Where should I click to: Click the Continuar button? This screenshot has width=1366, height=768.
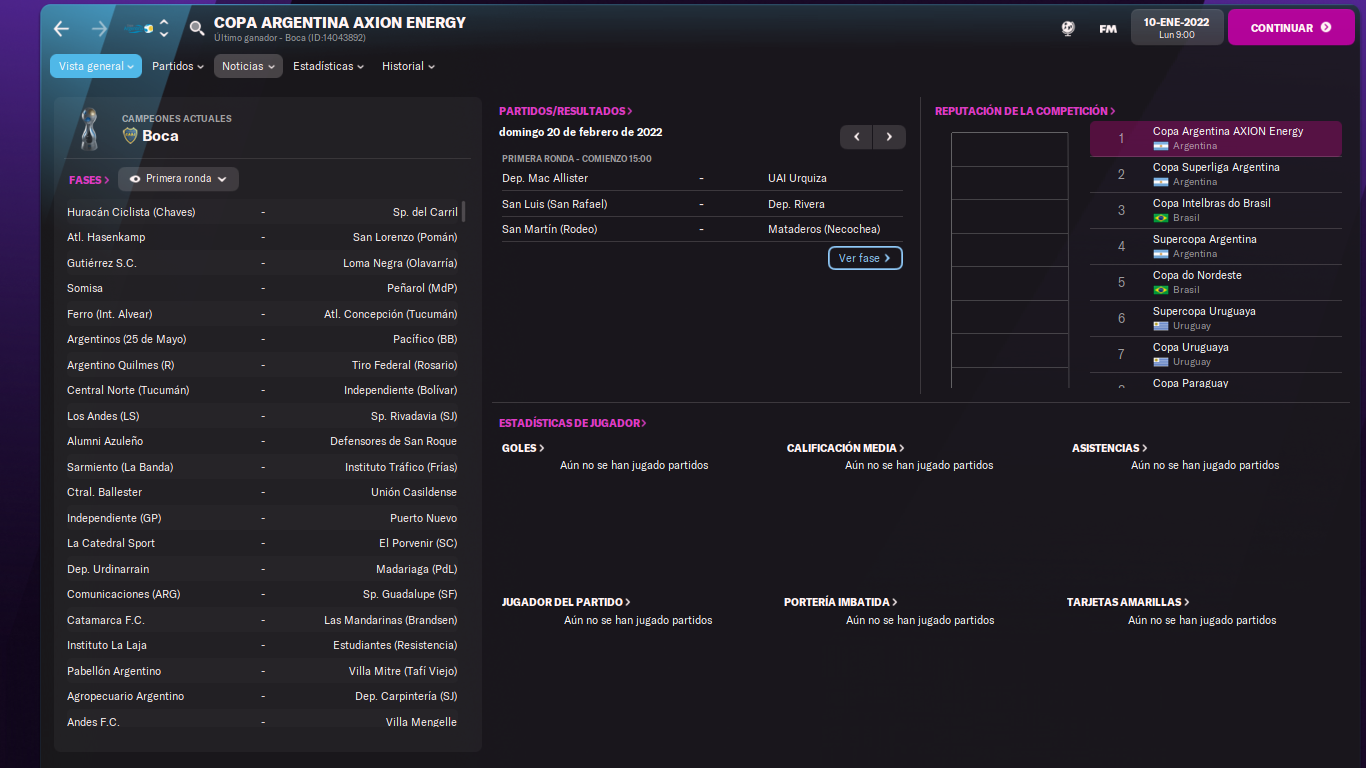(x=1291, y=28)
